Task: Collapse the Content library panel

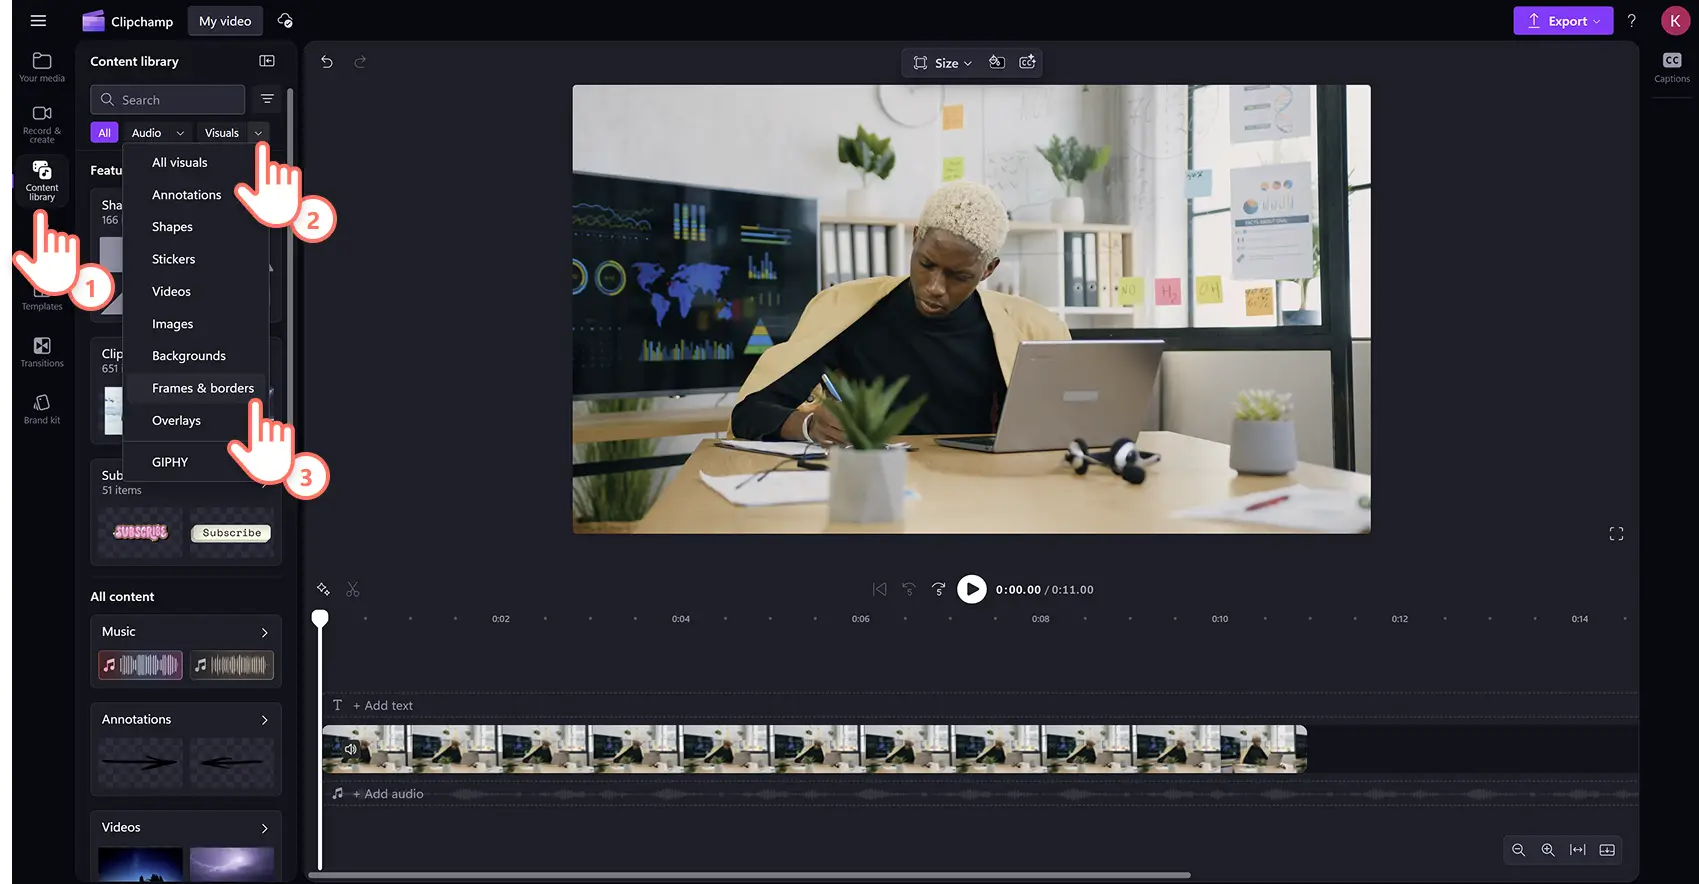Action: pos(267,61)
